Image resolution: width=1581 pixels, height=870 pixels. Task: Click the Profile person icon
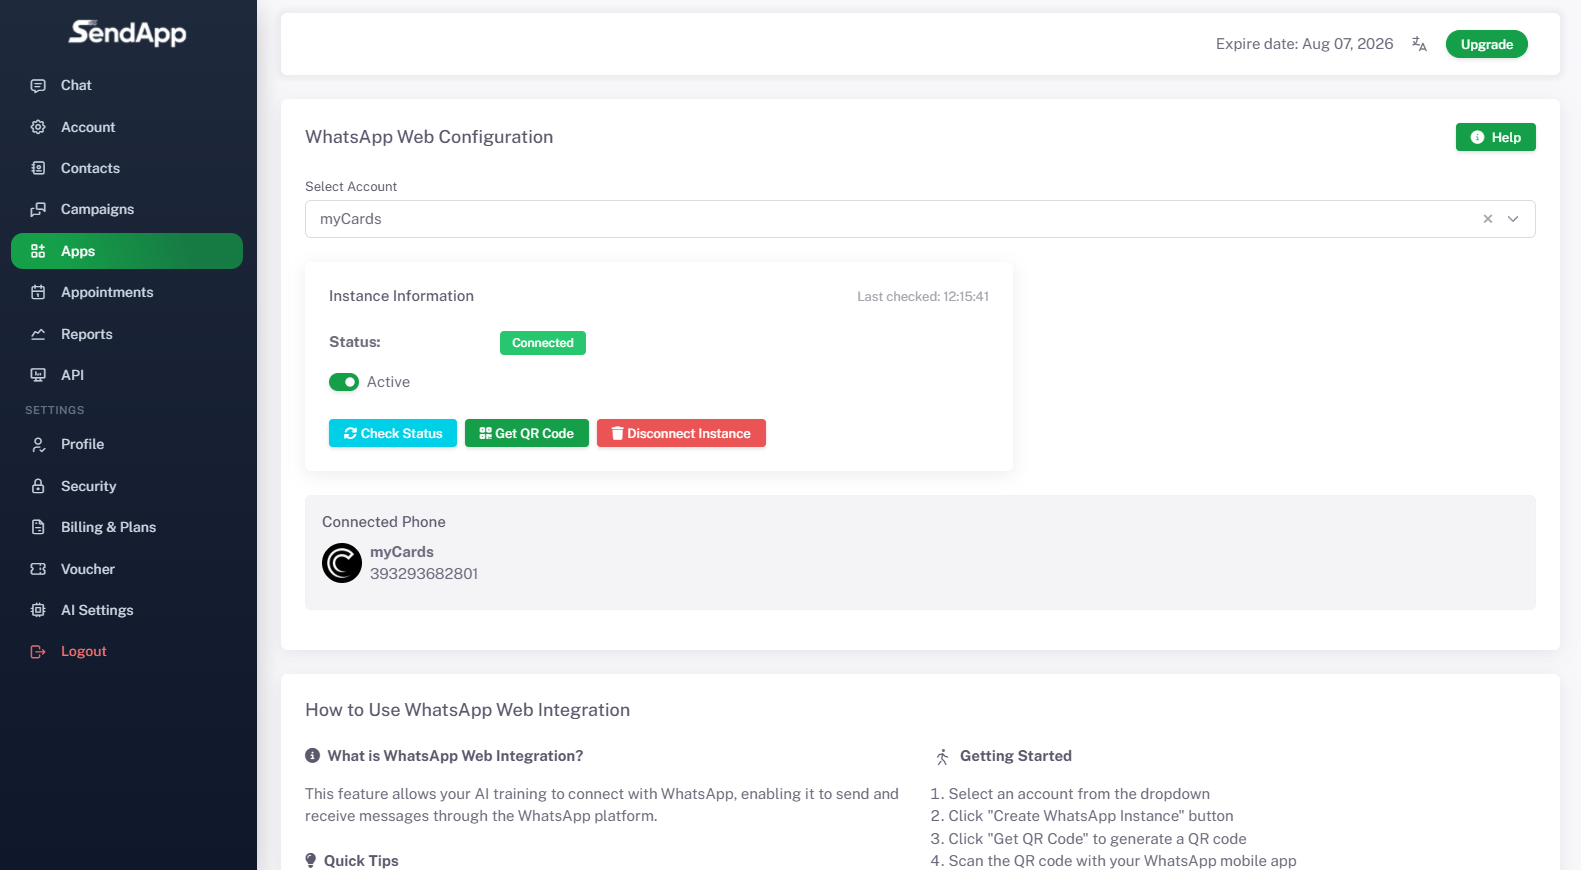(38, 444)
